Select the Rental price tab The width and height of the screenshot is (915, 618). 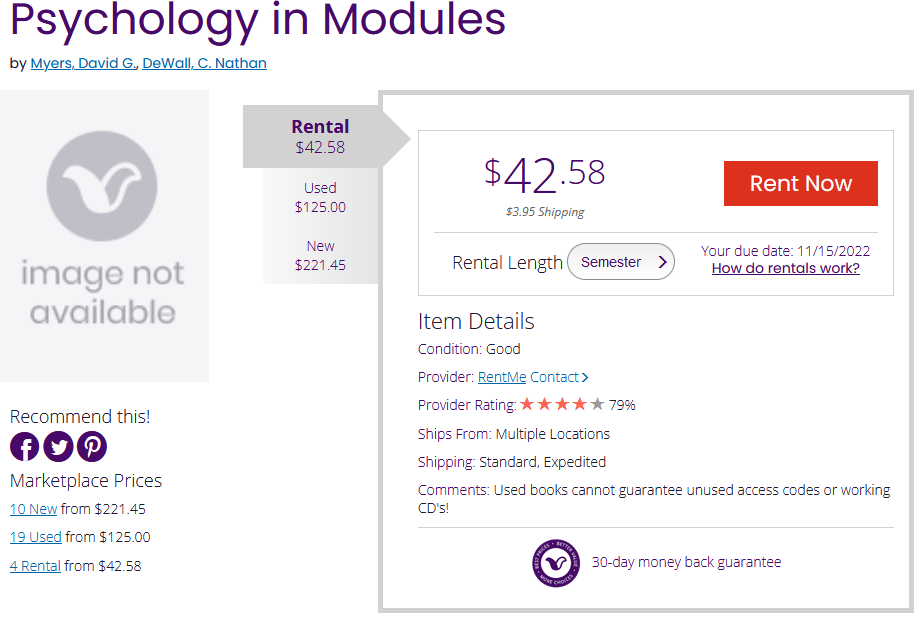(x=320, y=136)
